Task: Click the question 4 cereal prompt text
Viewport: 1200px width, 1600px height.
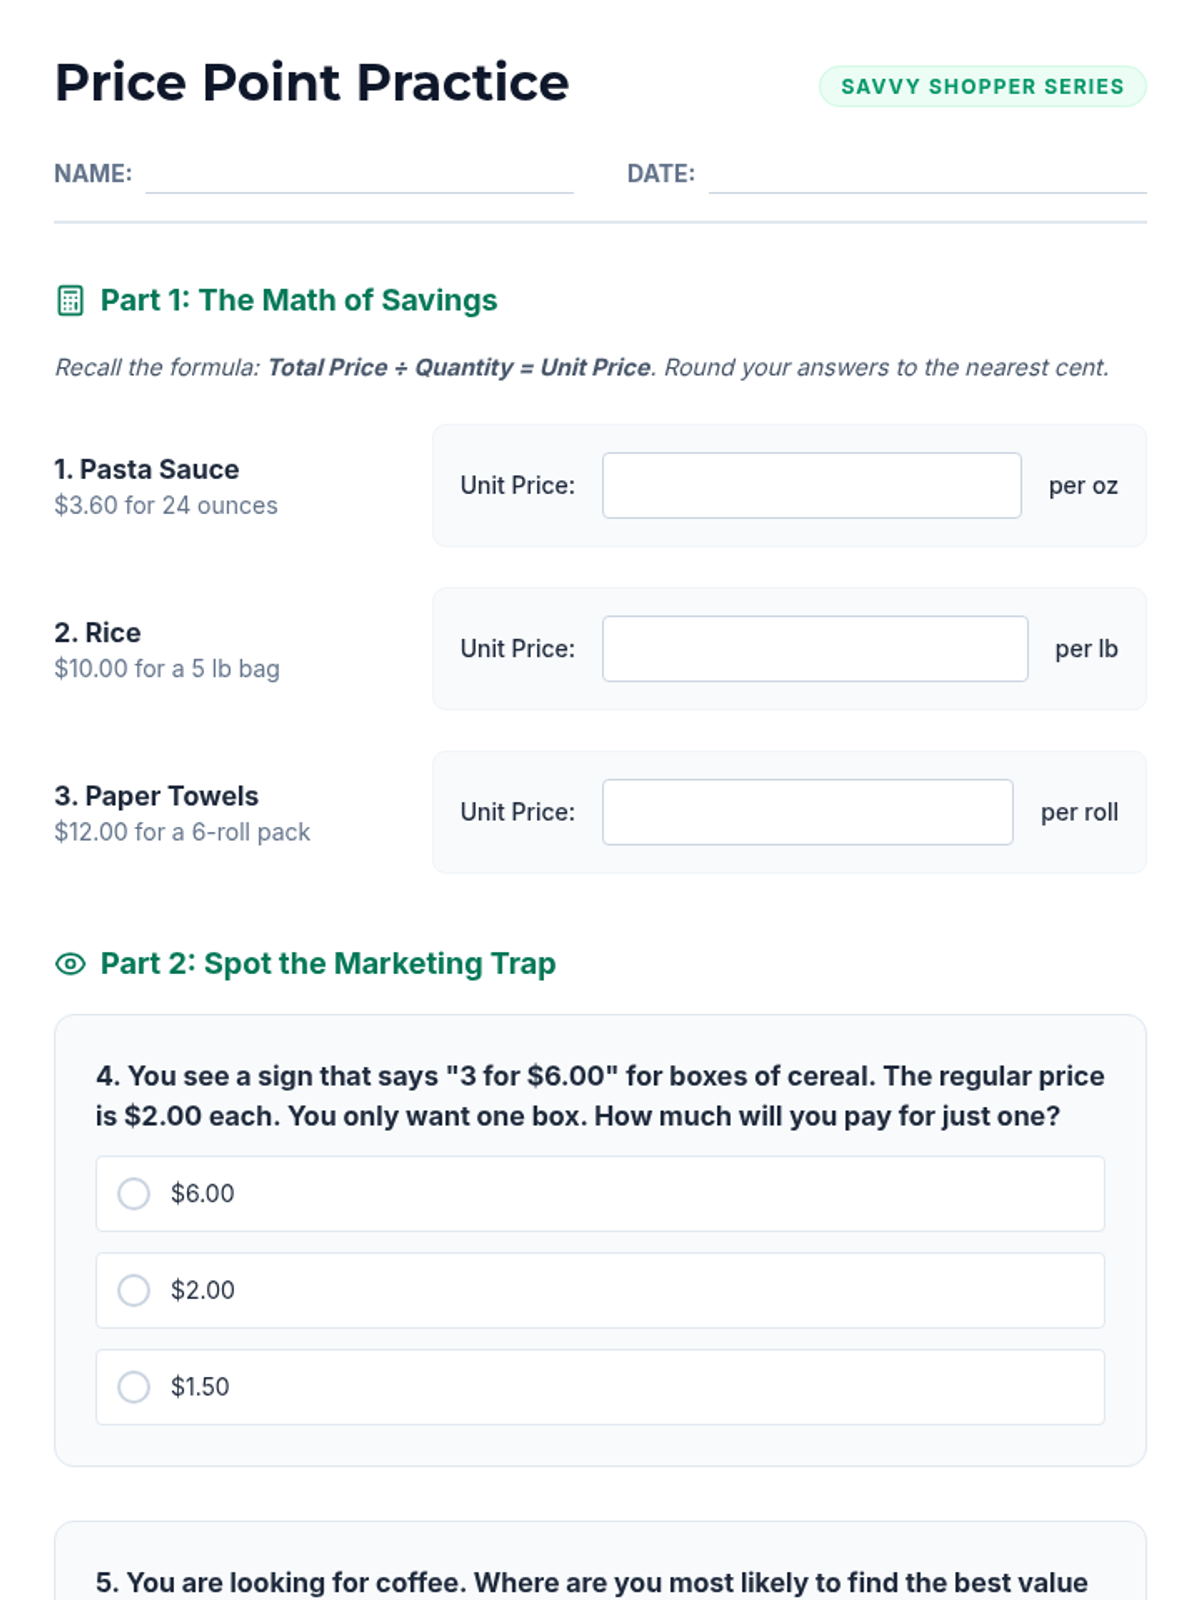Action: 599,1096
